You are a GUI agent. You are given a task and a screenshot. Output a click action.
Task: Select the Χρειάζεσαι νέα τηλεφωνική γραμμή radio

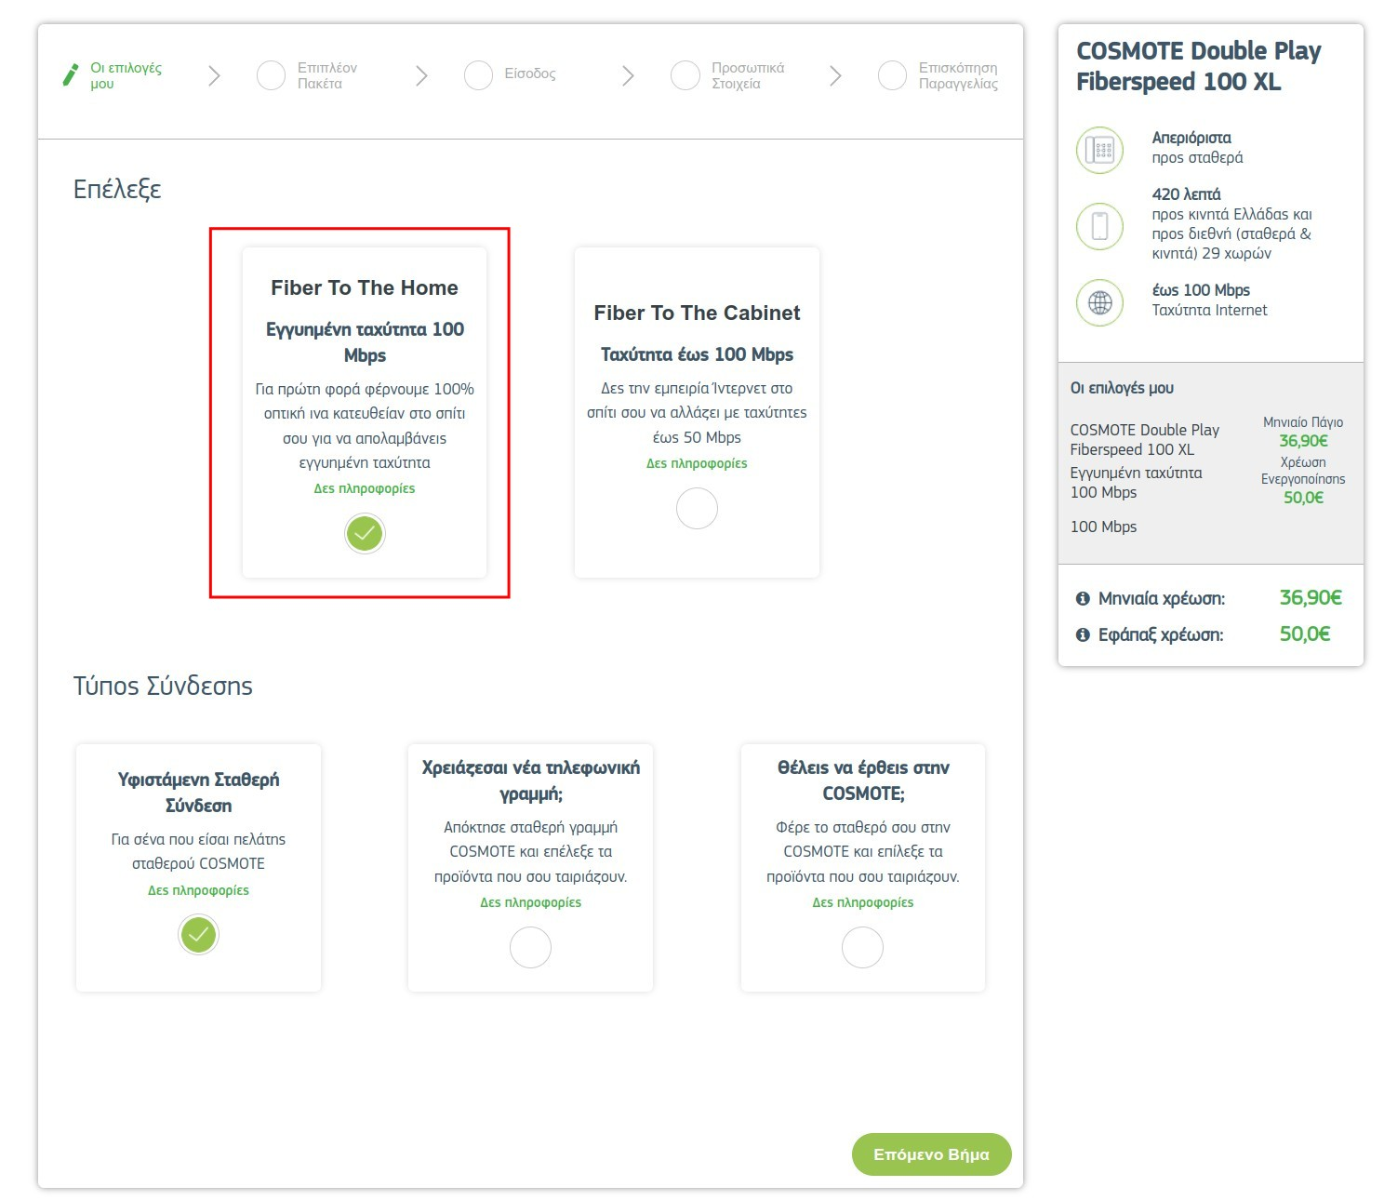(530, 947)
